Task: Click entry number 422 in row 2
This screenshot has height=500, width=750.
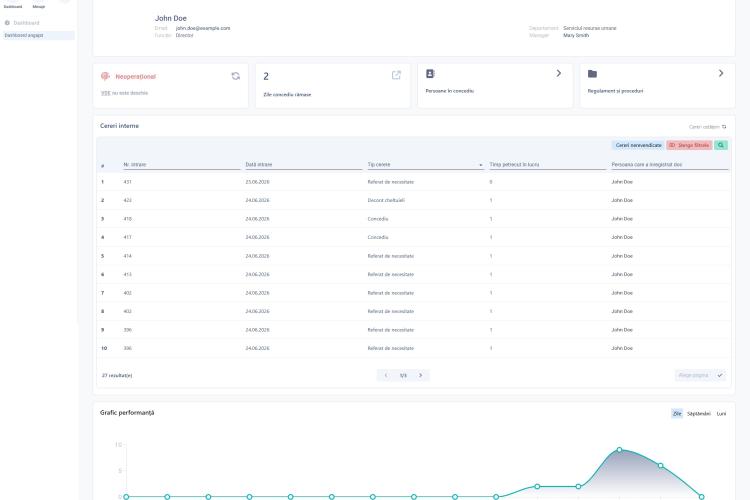Action: 127,200
